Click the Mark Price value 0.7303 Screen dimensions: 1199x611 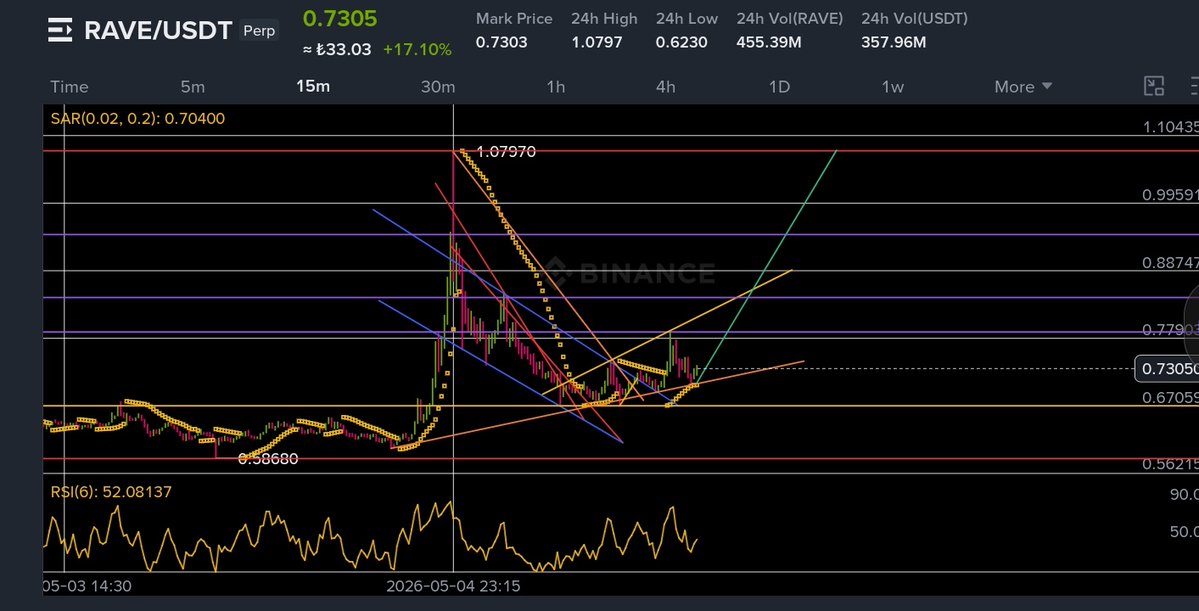click(502, 42)
